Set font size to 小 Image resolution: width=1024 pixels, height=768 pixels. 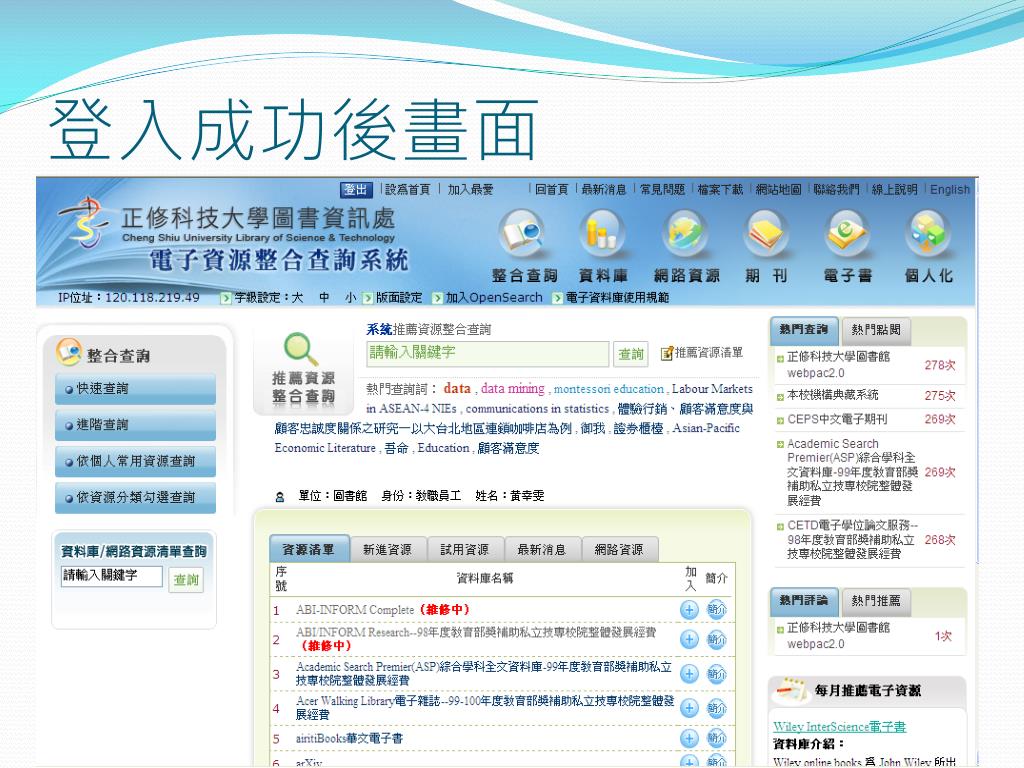pyautogui.click(x=351, y=298)
